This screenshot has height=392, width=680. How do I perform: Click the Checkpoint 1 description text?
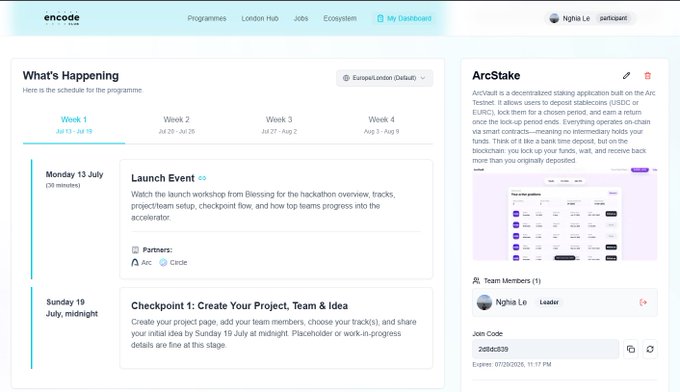pos(274,333)
